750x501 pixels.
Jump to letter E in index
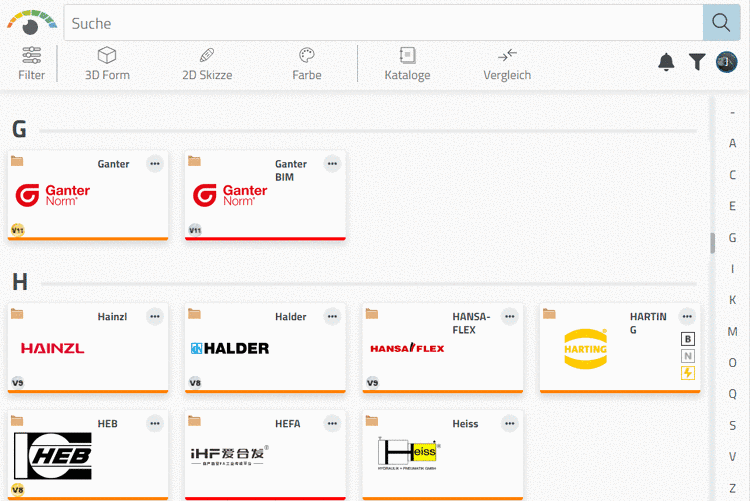pyautogui.click(x=732, y=206)
